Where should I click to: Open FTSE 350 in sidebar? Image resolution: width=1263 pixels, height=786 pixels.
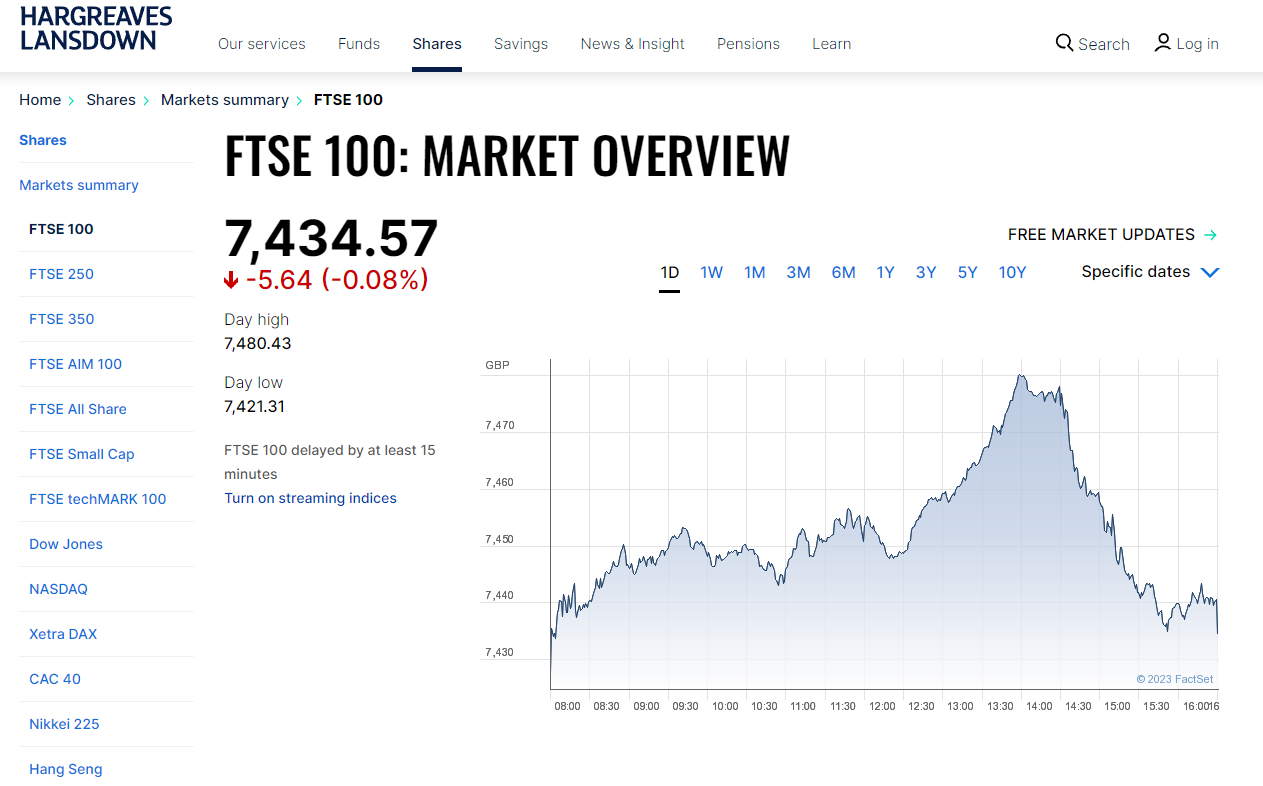(x=62, y=319)
